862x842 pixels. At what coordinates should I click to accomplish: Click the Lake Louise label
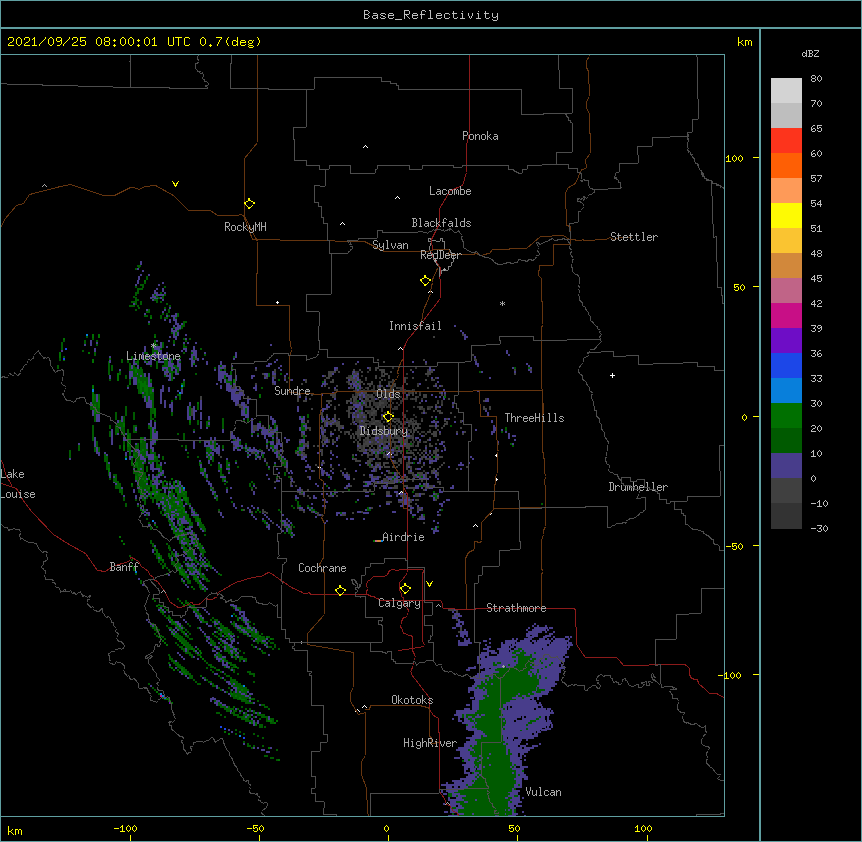18,484
